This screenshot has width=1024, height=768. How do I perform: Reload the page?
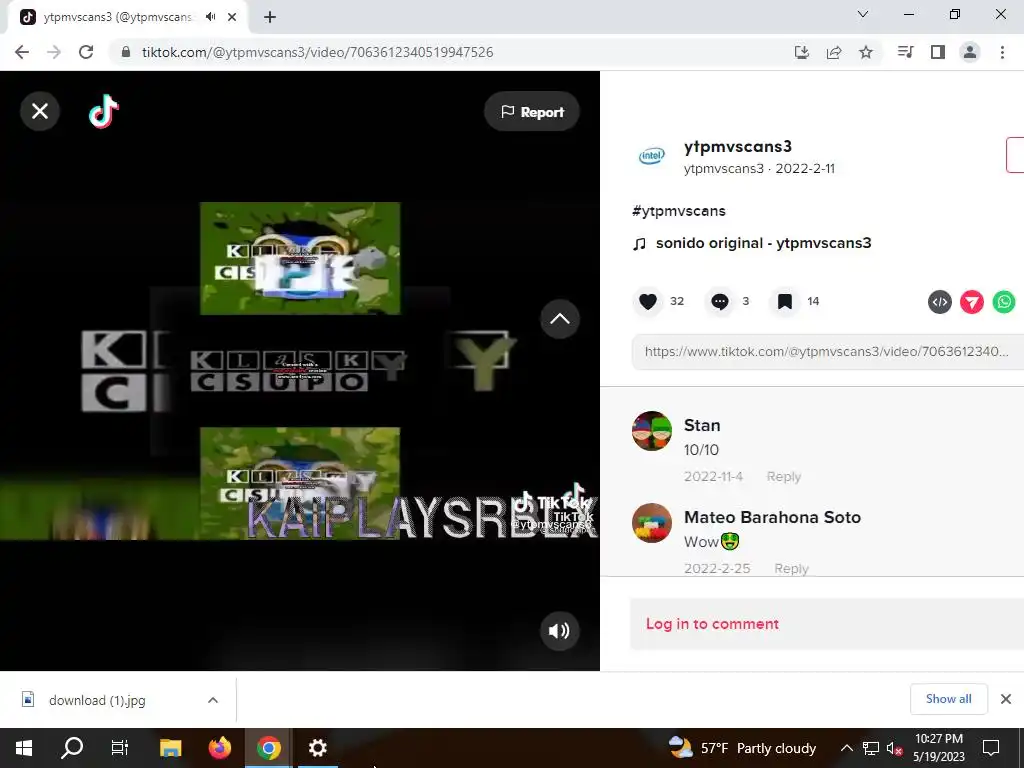86,52
